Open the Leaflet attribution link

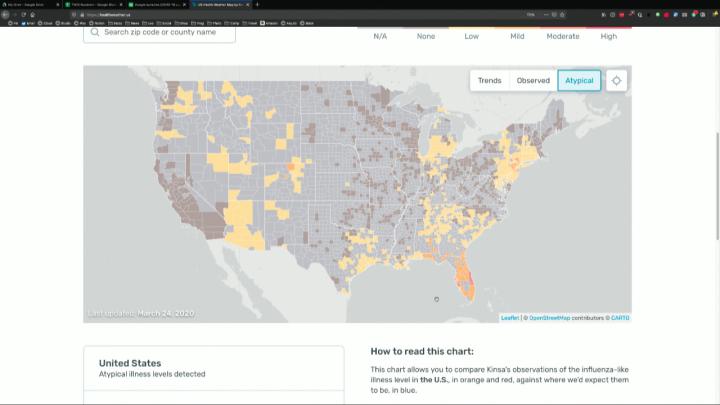tap(509, 318)
